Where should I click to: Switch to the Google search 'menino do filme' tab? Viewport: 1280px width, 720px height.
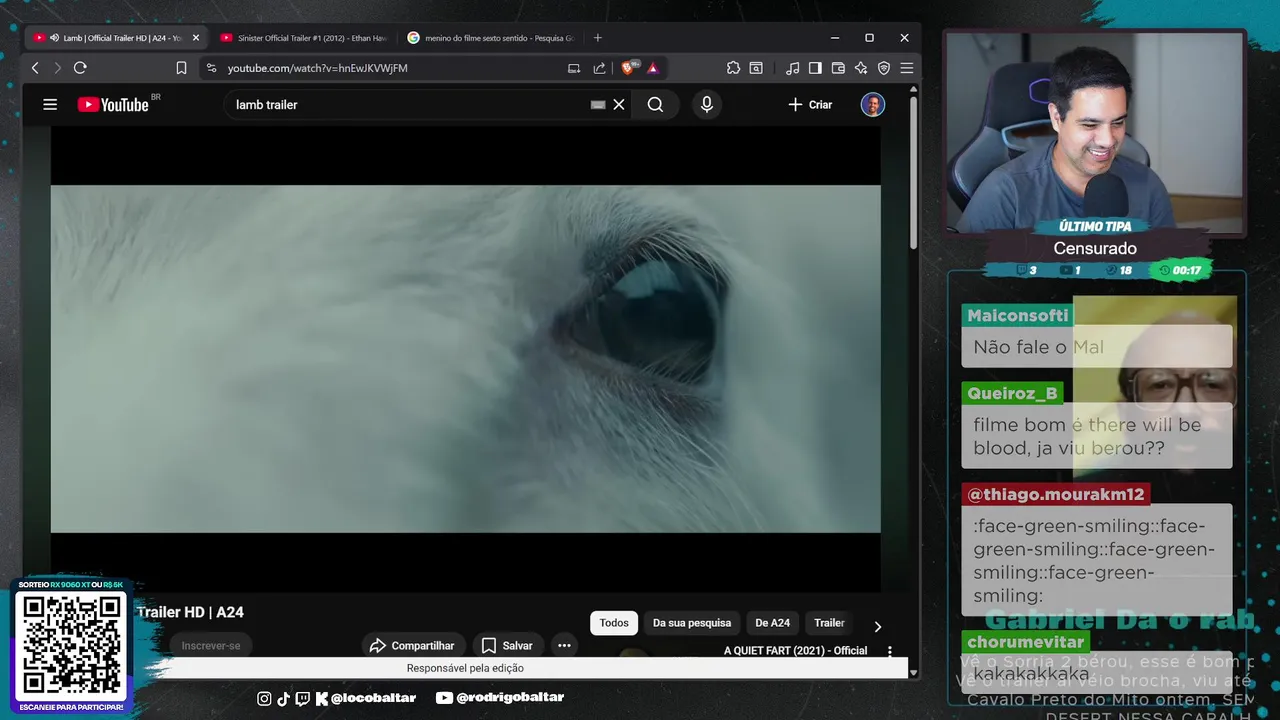coord(490,38)
